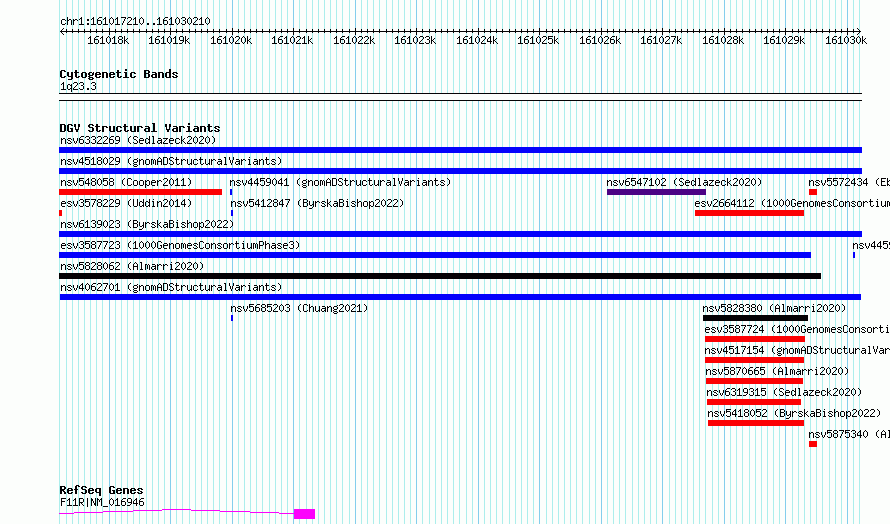Click the purple bar under nsv6547102
The width and height of the screenshot is (890, 524).
click(x=656, y=192)
